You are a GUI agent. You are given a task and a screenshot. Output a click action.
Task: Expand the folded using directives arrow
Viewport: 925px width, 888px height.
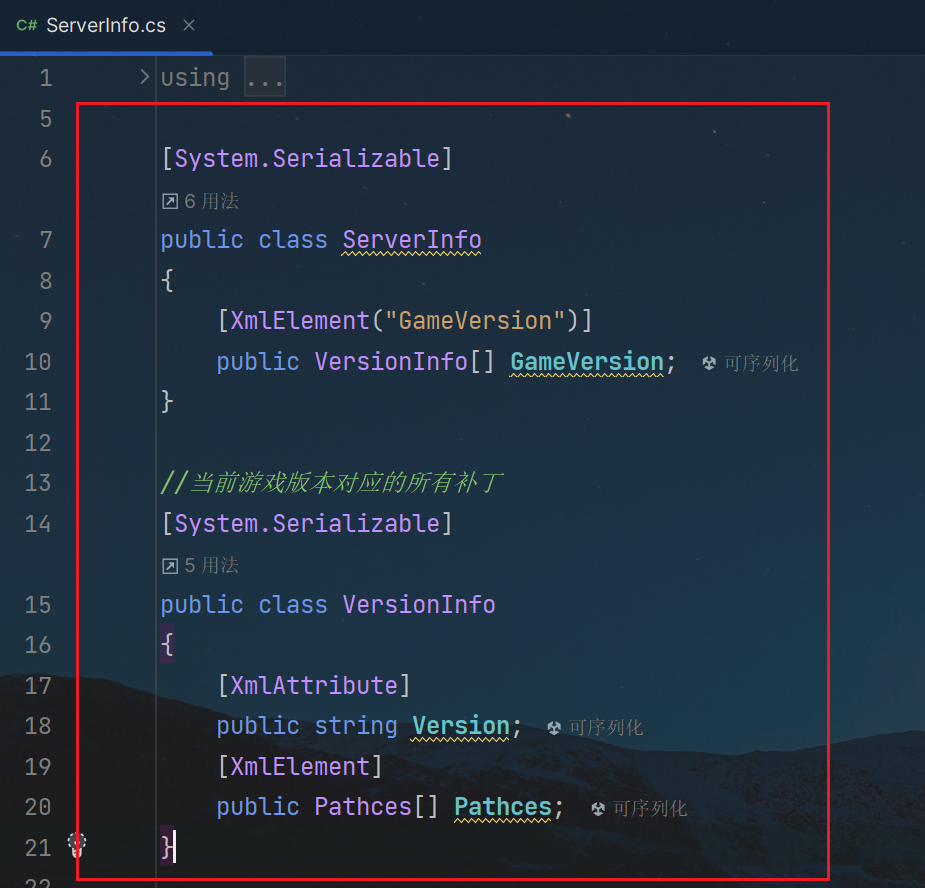coord(145,77)
